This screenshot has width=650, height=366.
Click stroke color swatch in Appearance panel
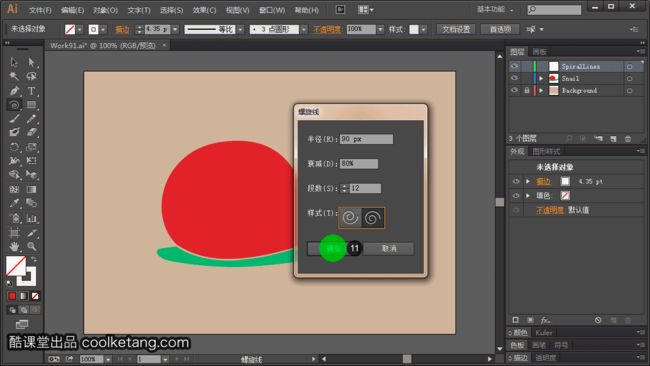click(x=565, y=182)
